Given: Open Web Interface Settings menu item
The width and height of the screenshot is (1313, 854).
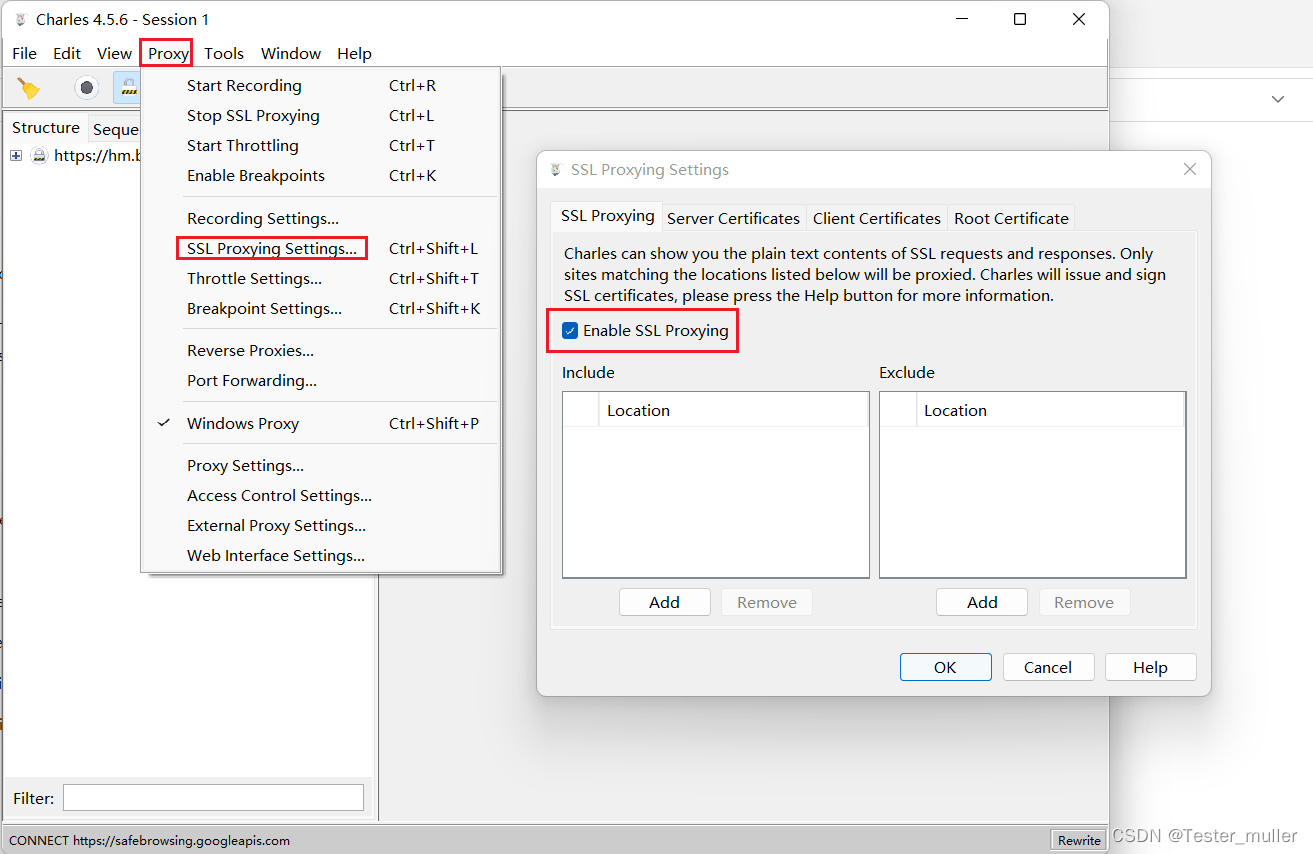Looking at the screenshot, I should pyautogui.click(x=320, y=556).
